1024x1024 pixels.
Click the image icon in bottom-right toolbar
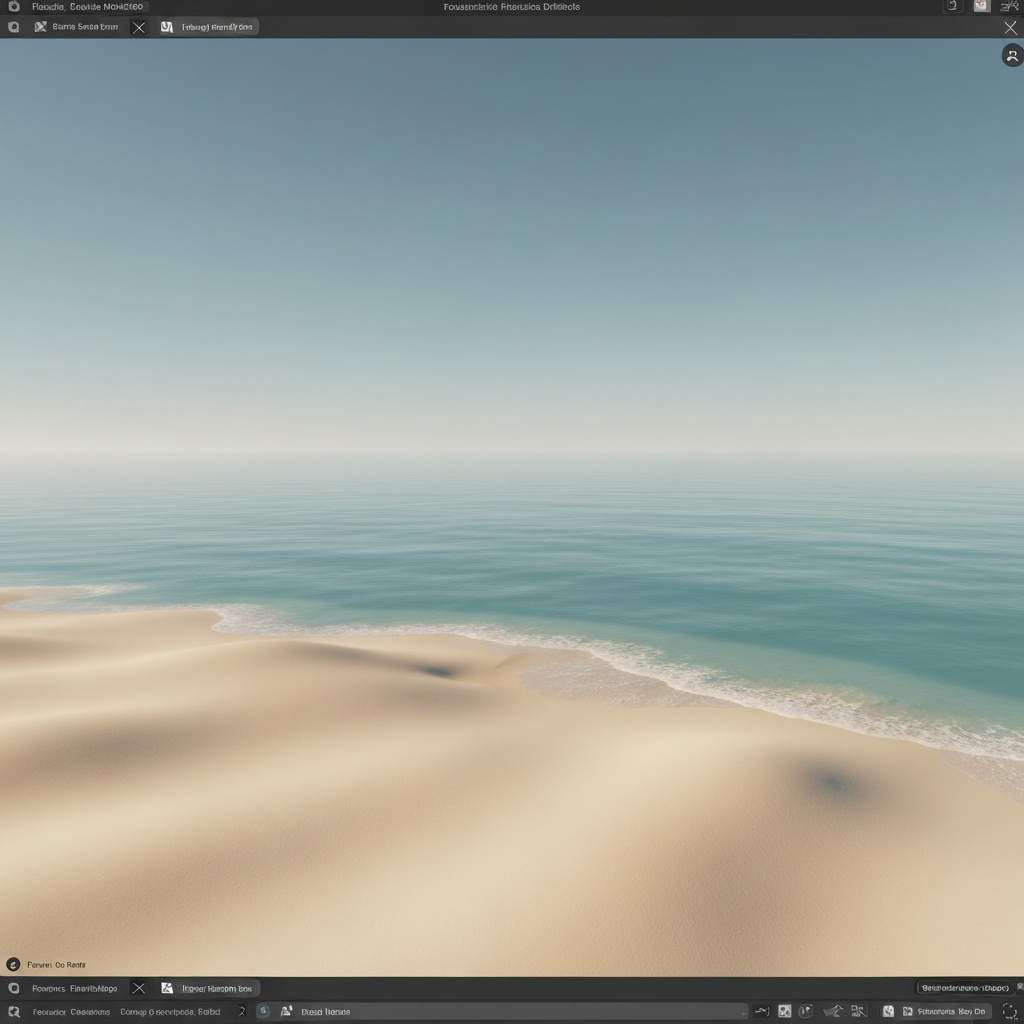tap(888, 1012)
